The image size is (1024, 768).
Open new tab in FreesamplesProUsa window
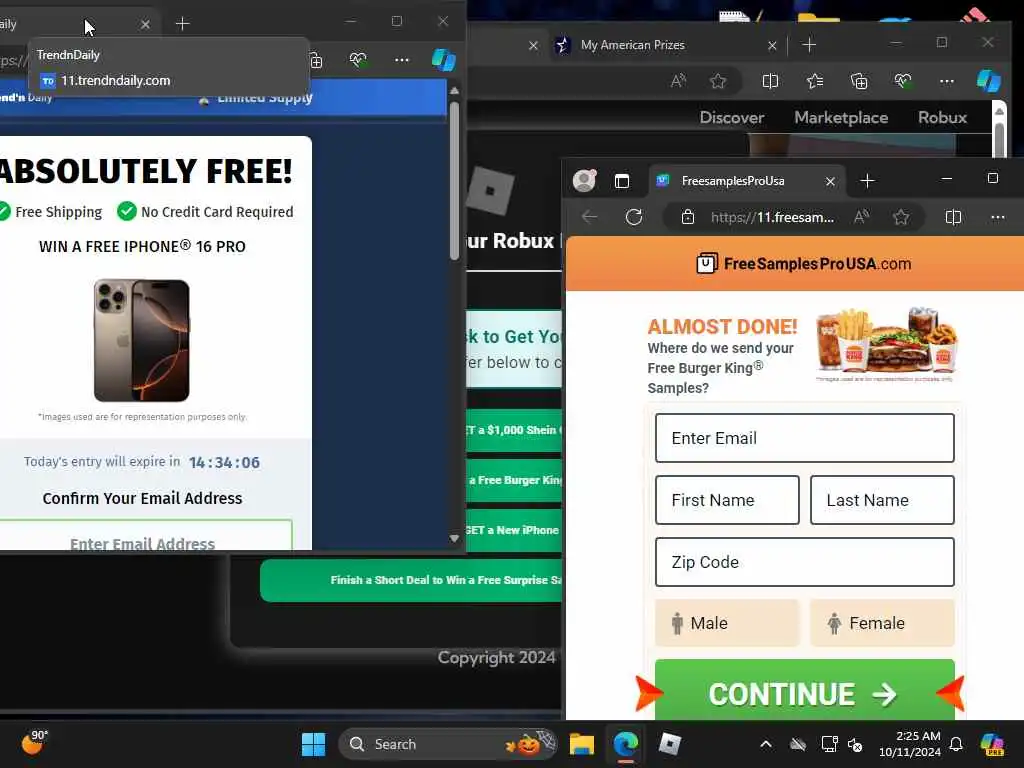(867, 181)
